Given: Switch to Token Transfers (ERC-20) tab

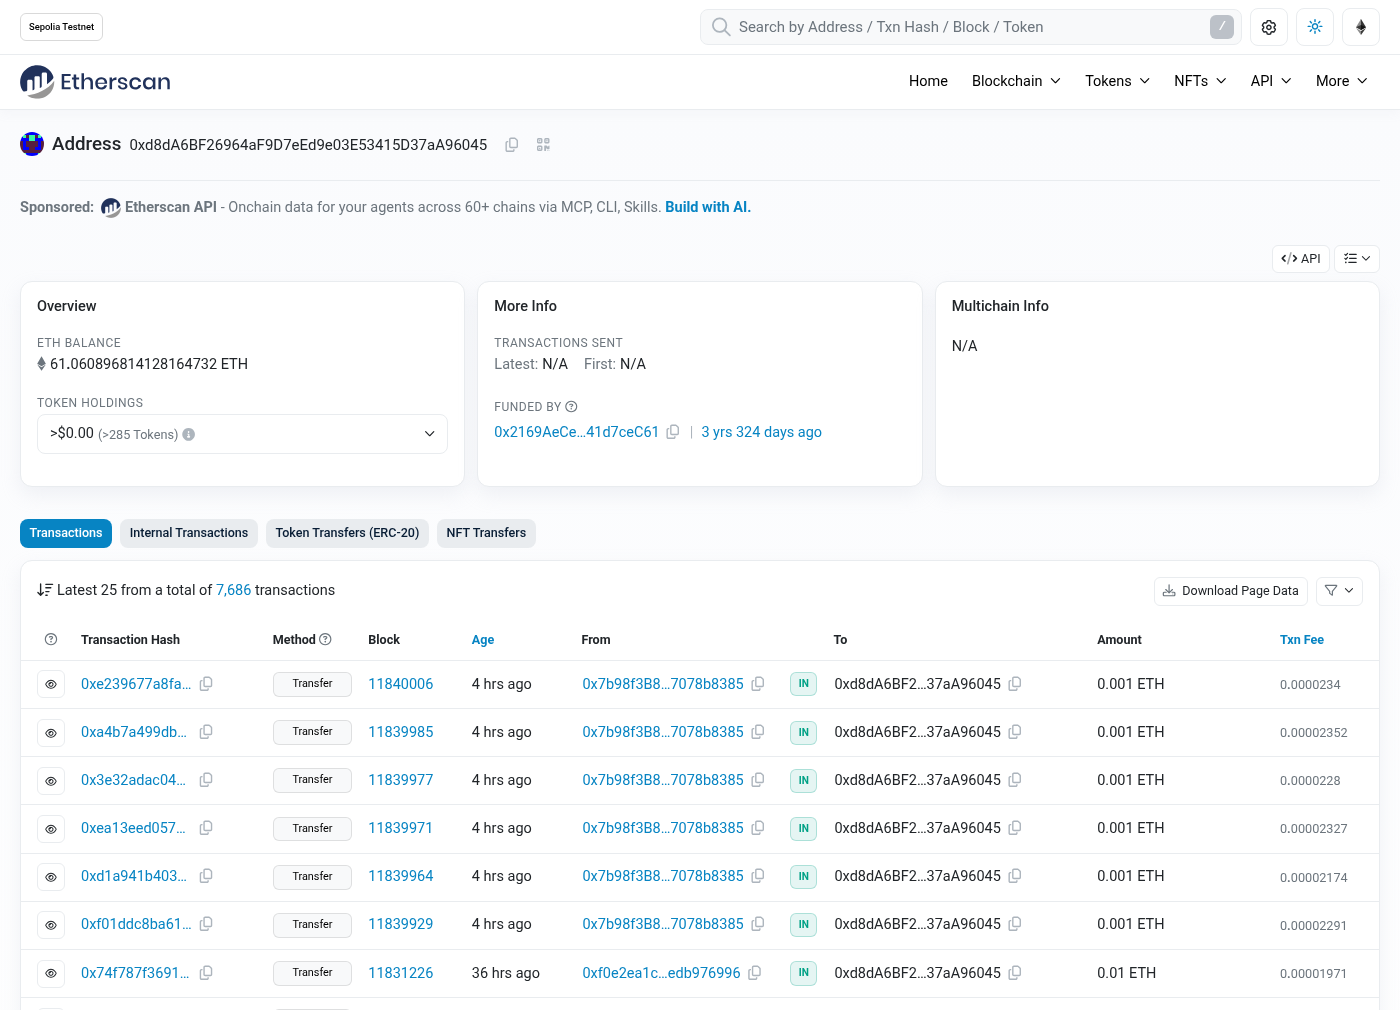Looking at the screenshot, I should [x=347, y=533].
